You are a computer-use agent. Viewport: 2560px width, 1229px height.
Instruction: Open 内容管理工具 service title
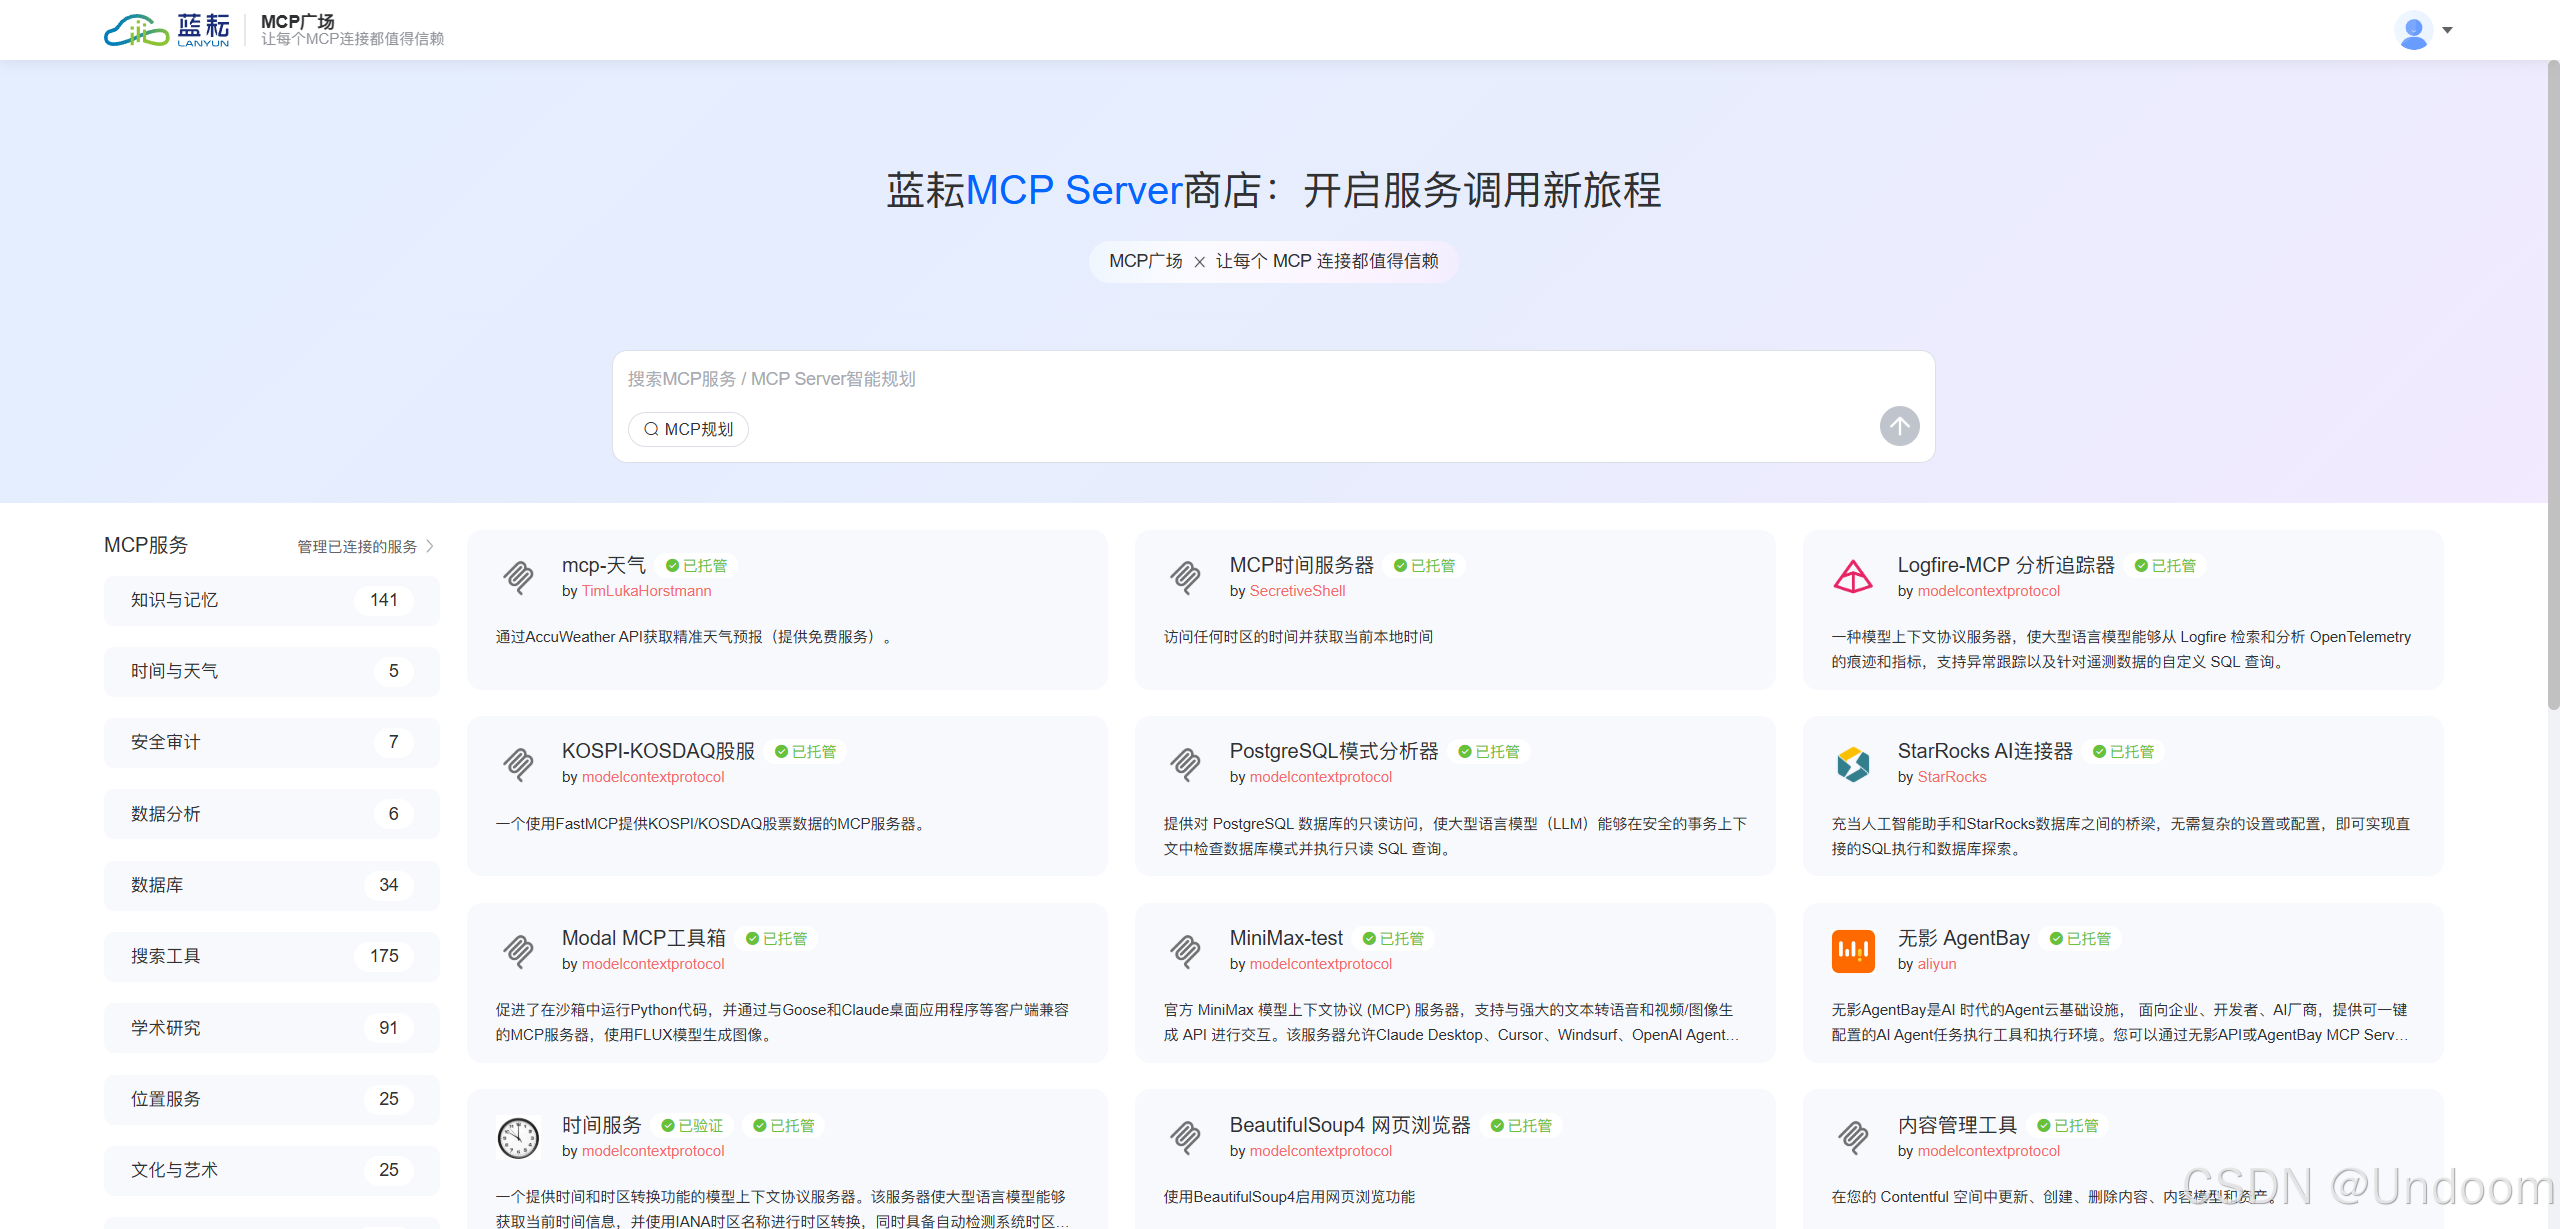pos(1957,1126)
